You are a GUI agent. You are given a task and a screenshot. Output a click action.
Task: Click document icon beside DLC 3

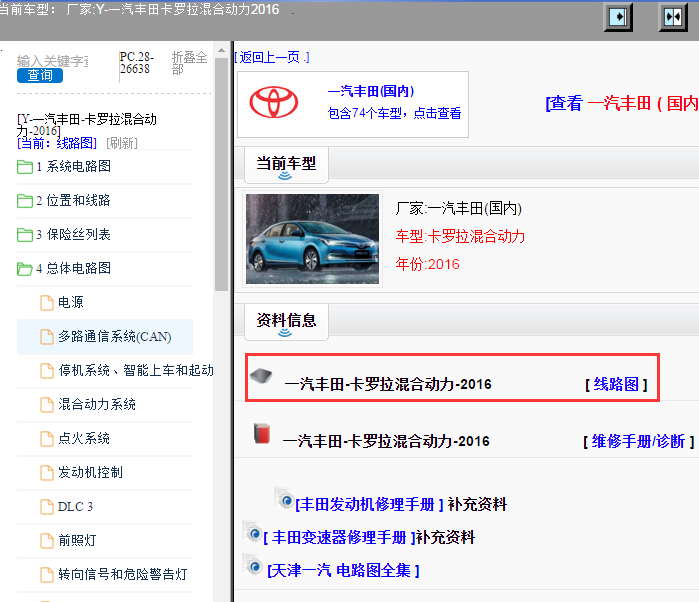click(47, 507)
